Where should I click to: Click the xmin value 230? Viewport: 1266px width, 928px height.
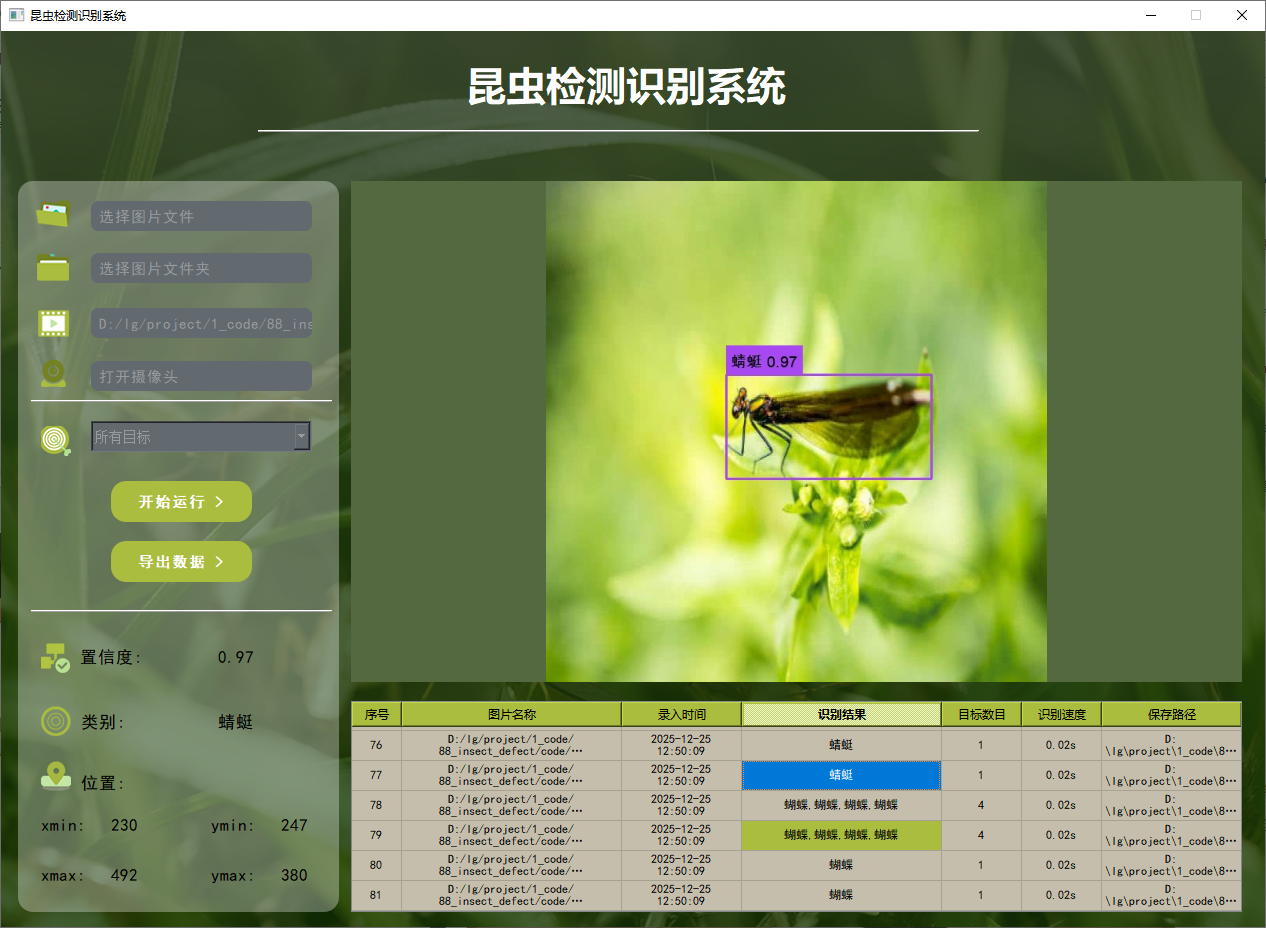[124, 825]
